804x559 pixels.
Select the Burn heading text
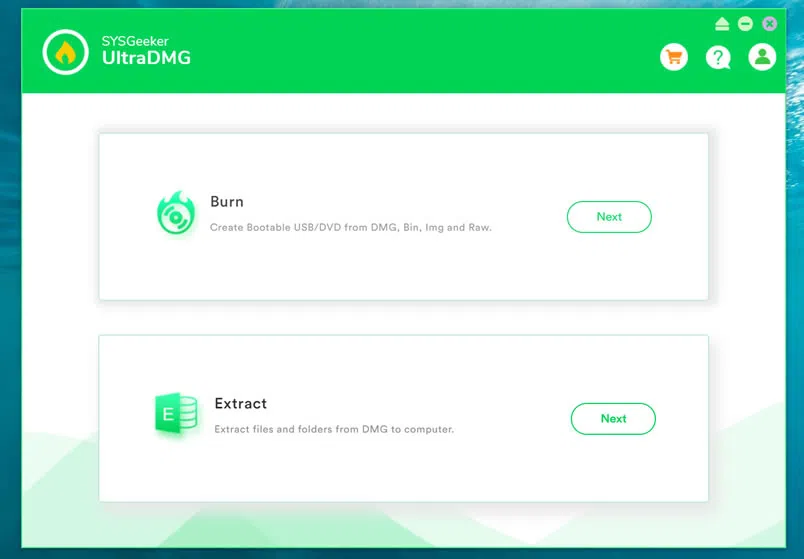click(227, 202)
